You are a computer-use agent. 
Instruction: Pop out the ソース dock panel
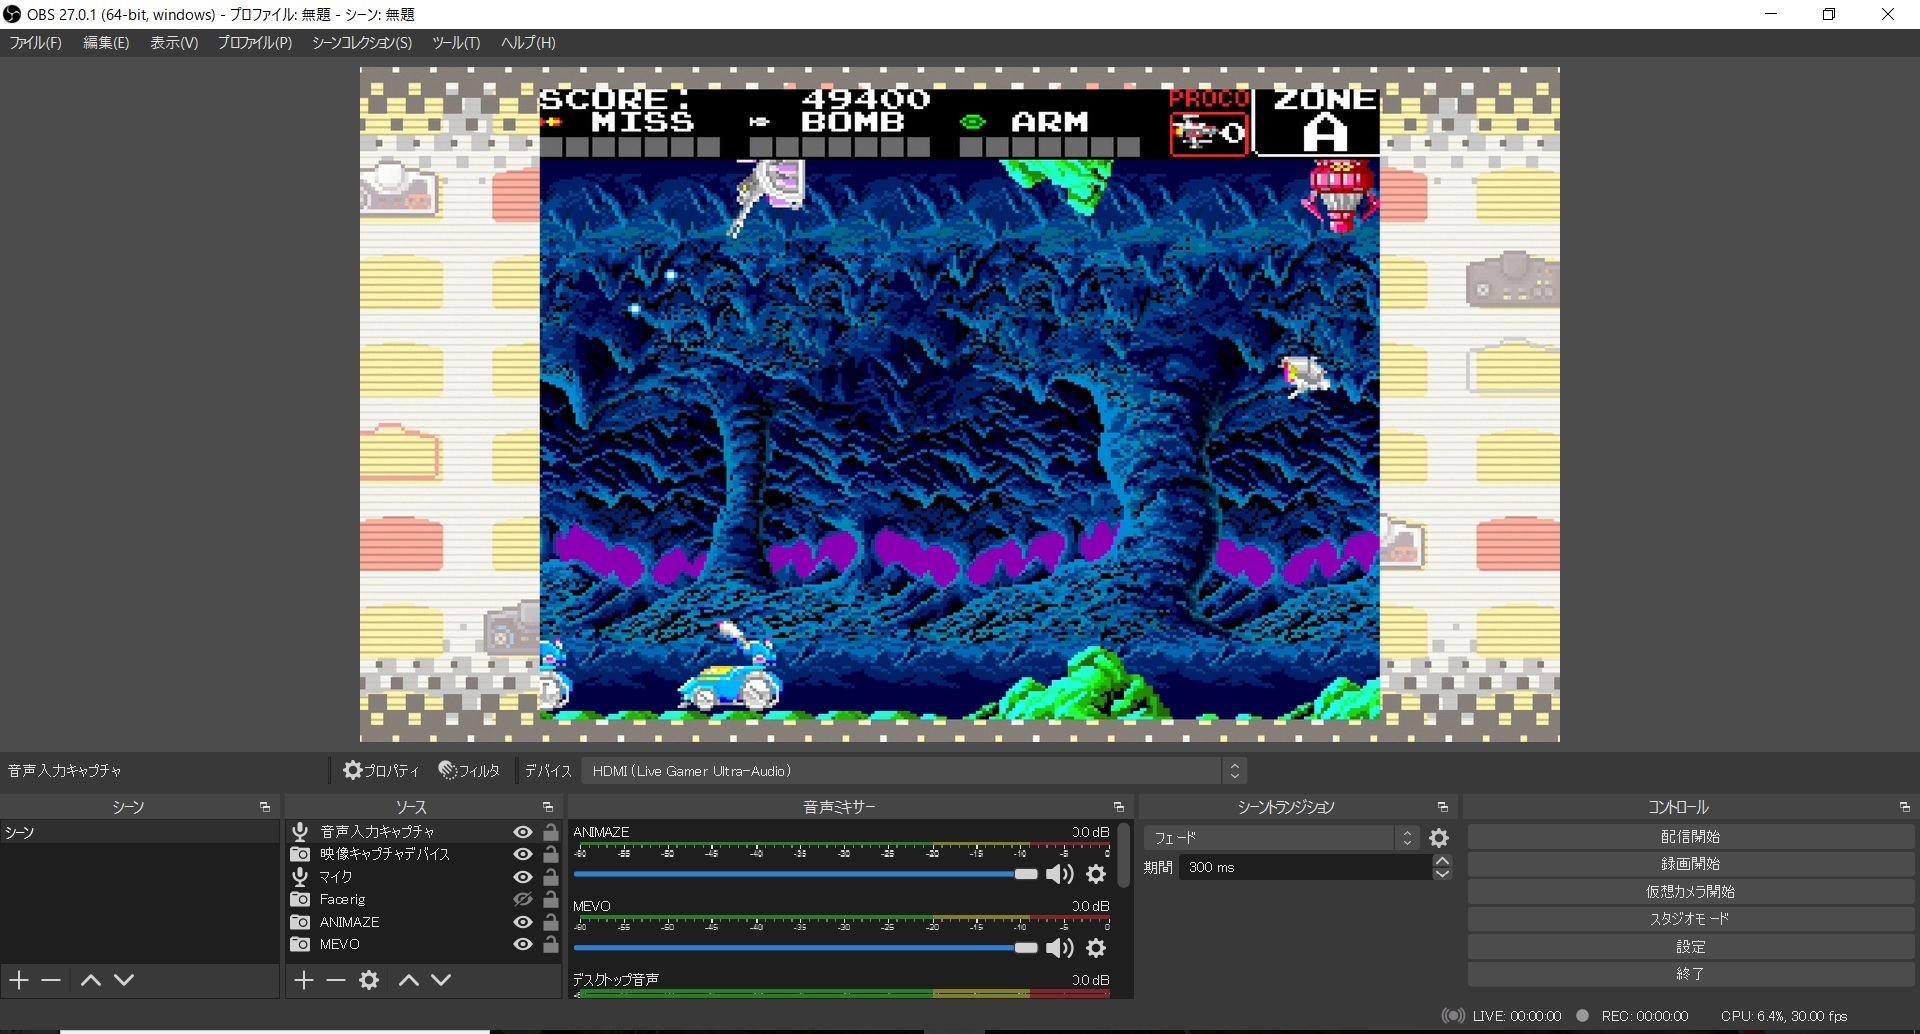(548, 807)
